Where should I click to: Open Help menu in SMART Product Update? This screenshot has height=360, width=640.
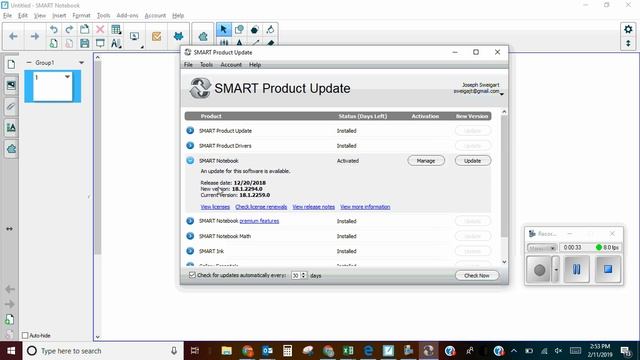(255, 64)
